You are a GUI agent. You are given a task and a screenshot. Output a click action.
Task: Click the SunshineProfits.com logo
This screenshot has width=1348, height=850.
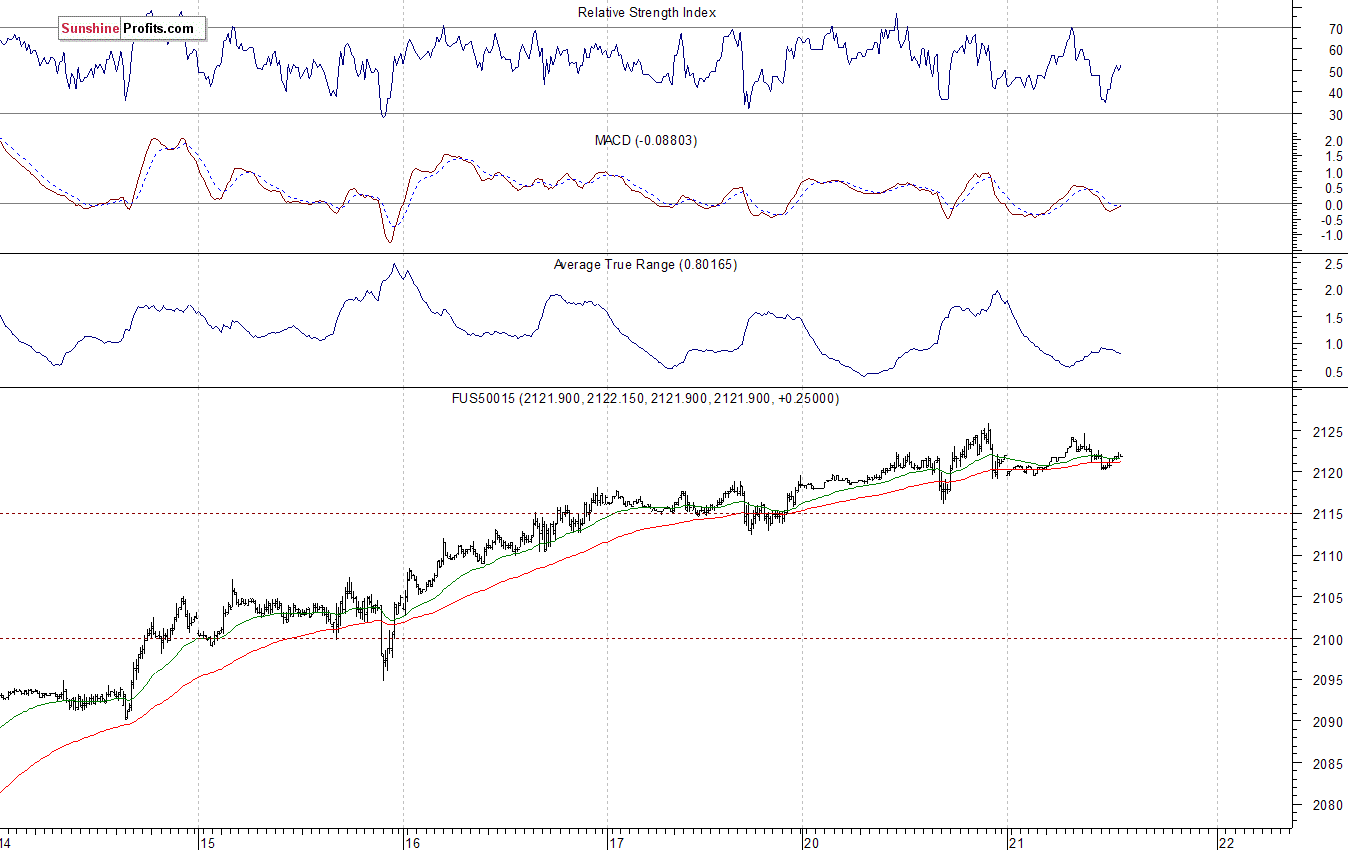click(x=131, y=29)
